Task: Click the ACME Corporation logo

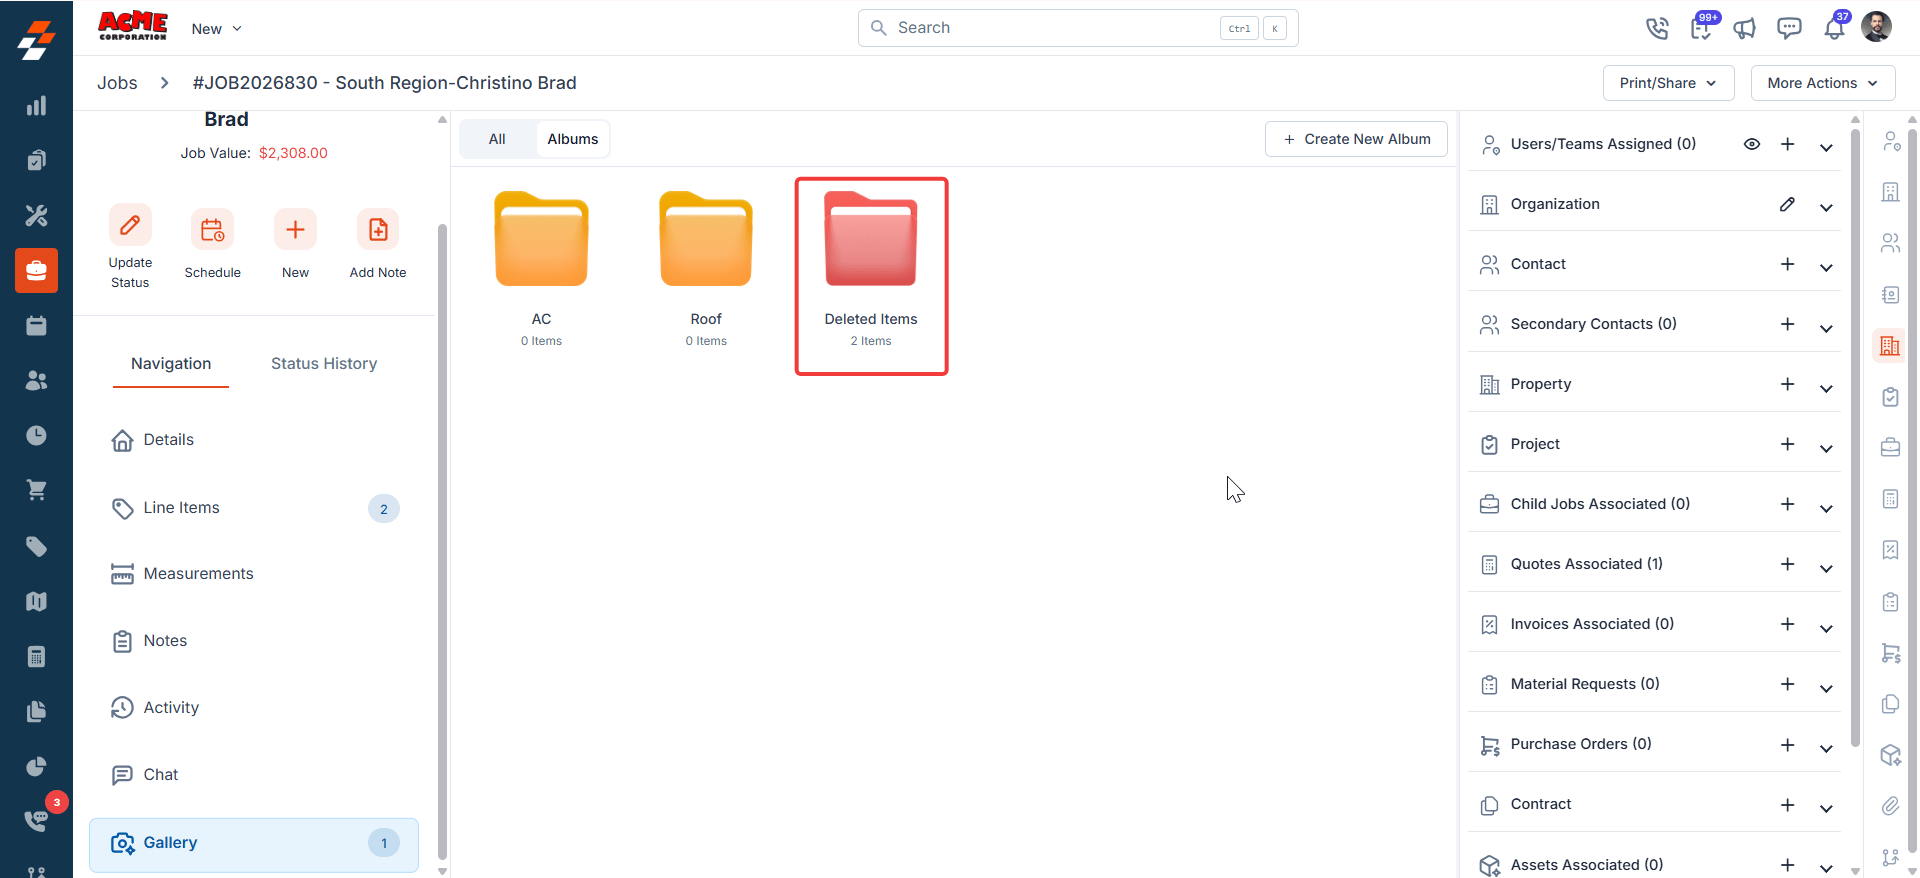Action: pyautogui.click(x=133, y=26)
